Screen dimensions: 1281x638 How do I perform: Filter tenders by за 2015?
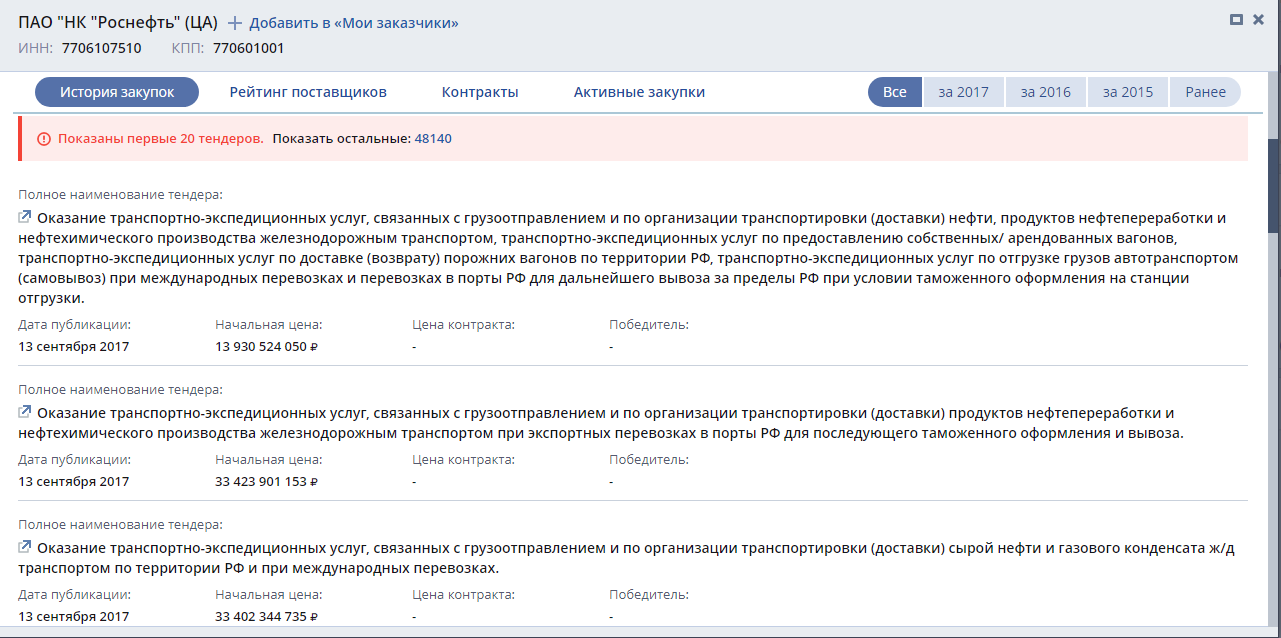(x=1128, y=92)
